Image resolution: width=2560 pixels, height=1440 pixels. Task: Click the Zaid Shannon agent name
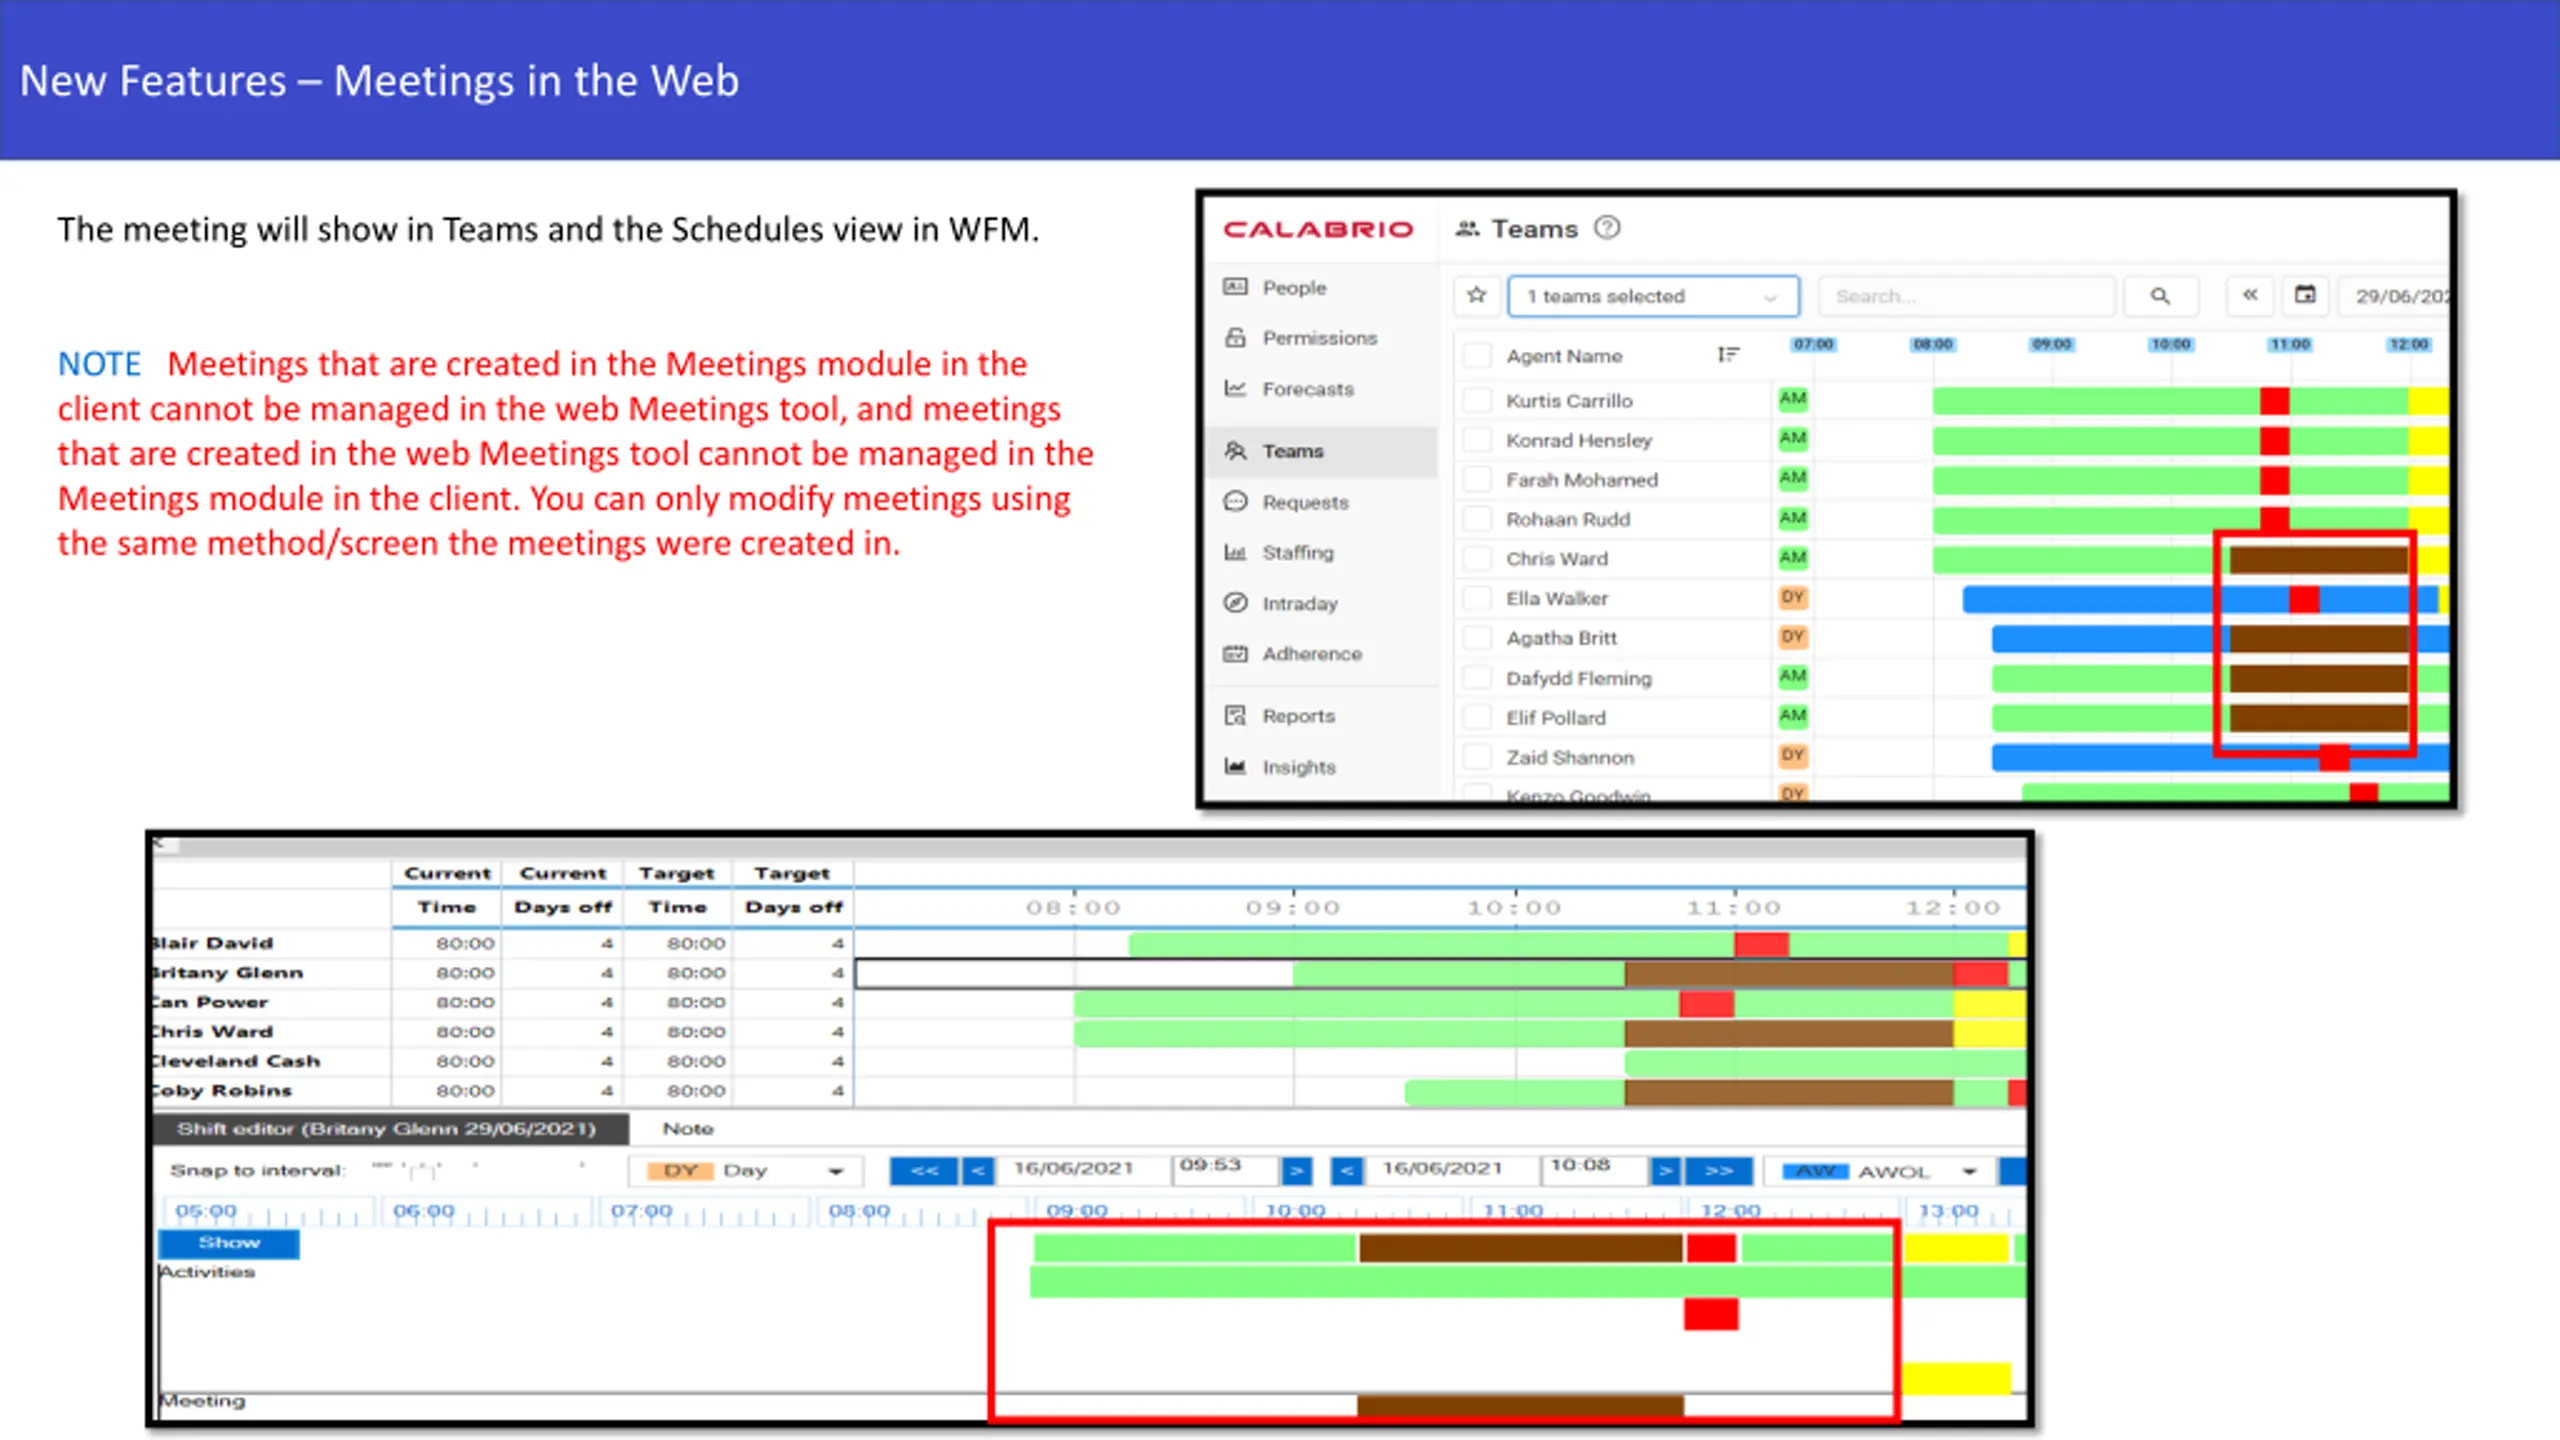tap(1570, 757)
